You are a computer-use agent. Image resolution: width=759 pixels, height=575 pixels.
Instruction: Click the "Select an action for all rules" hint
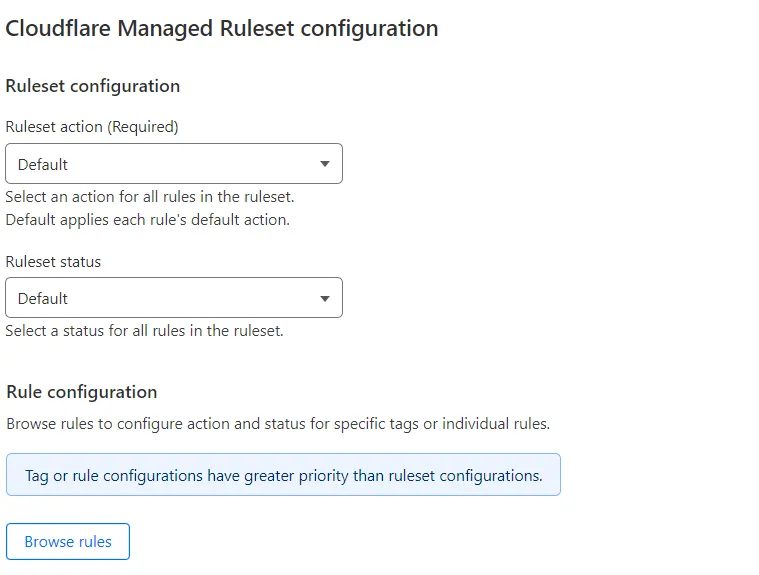149,197
